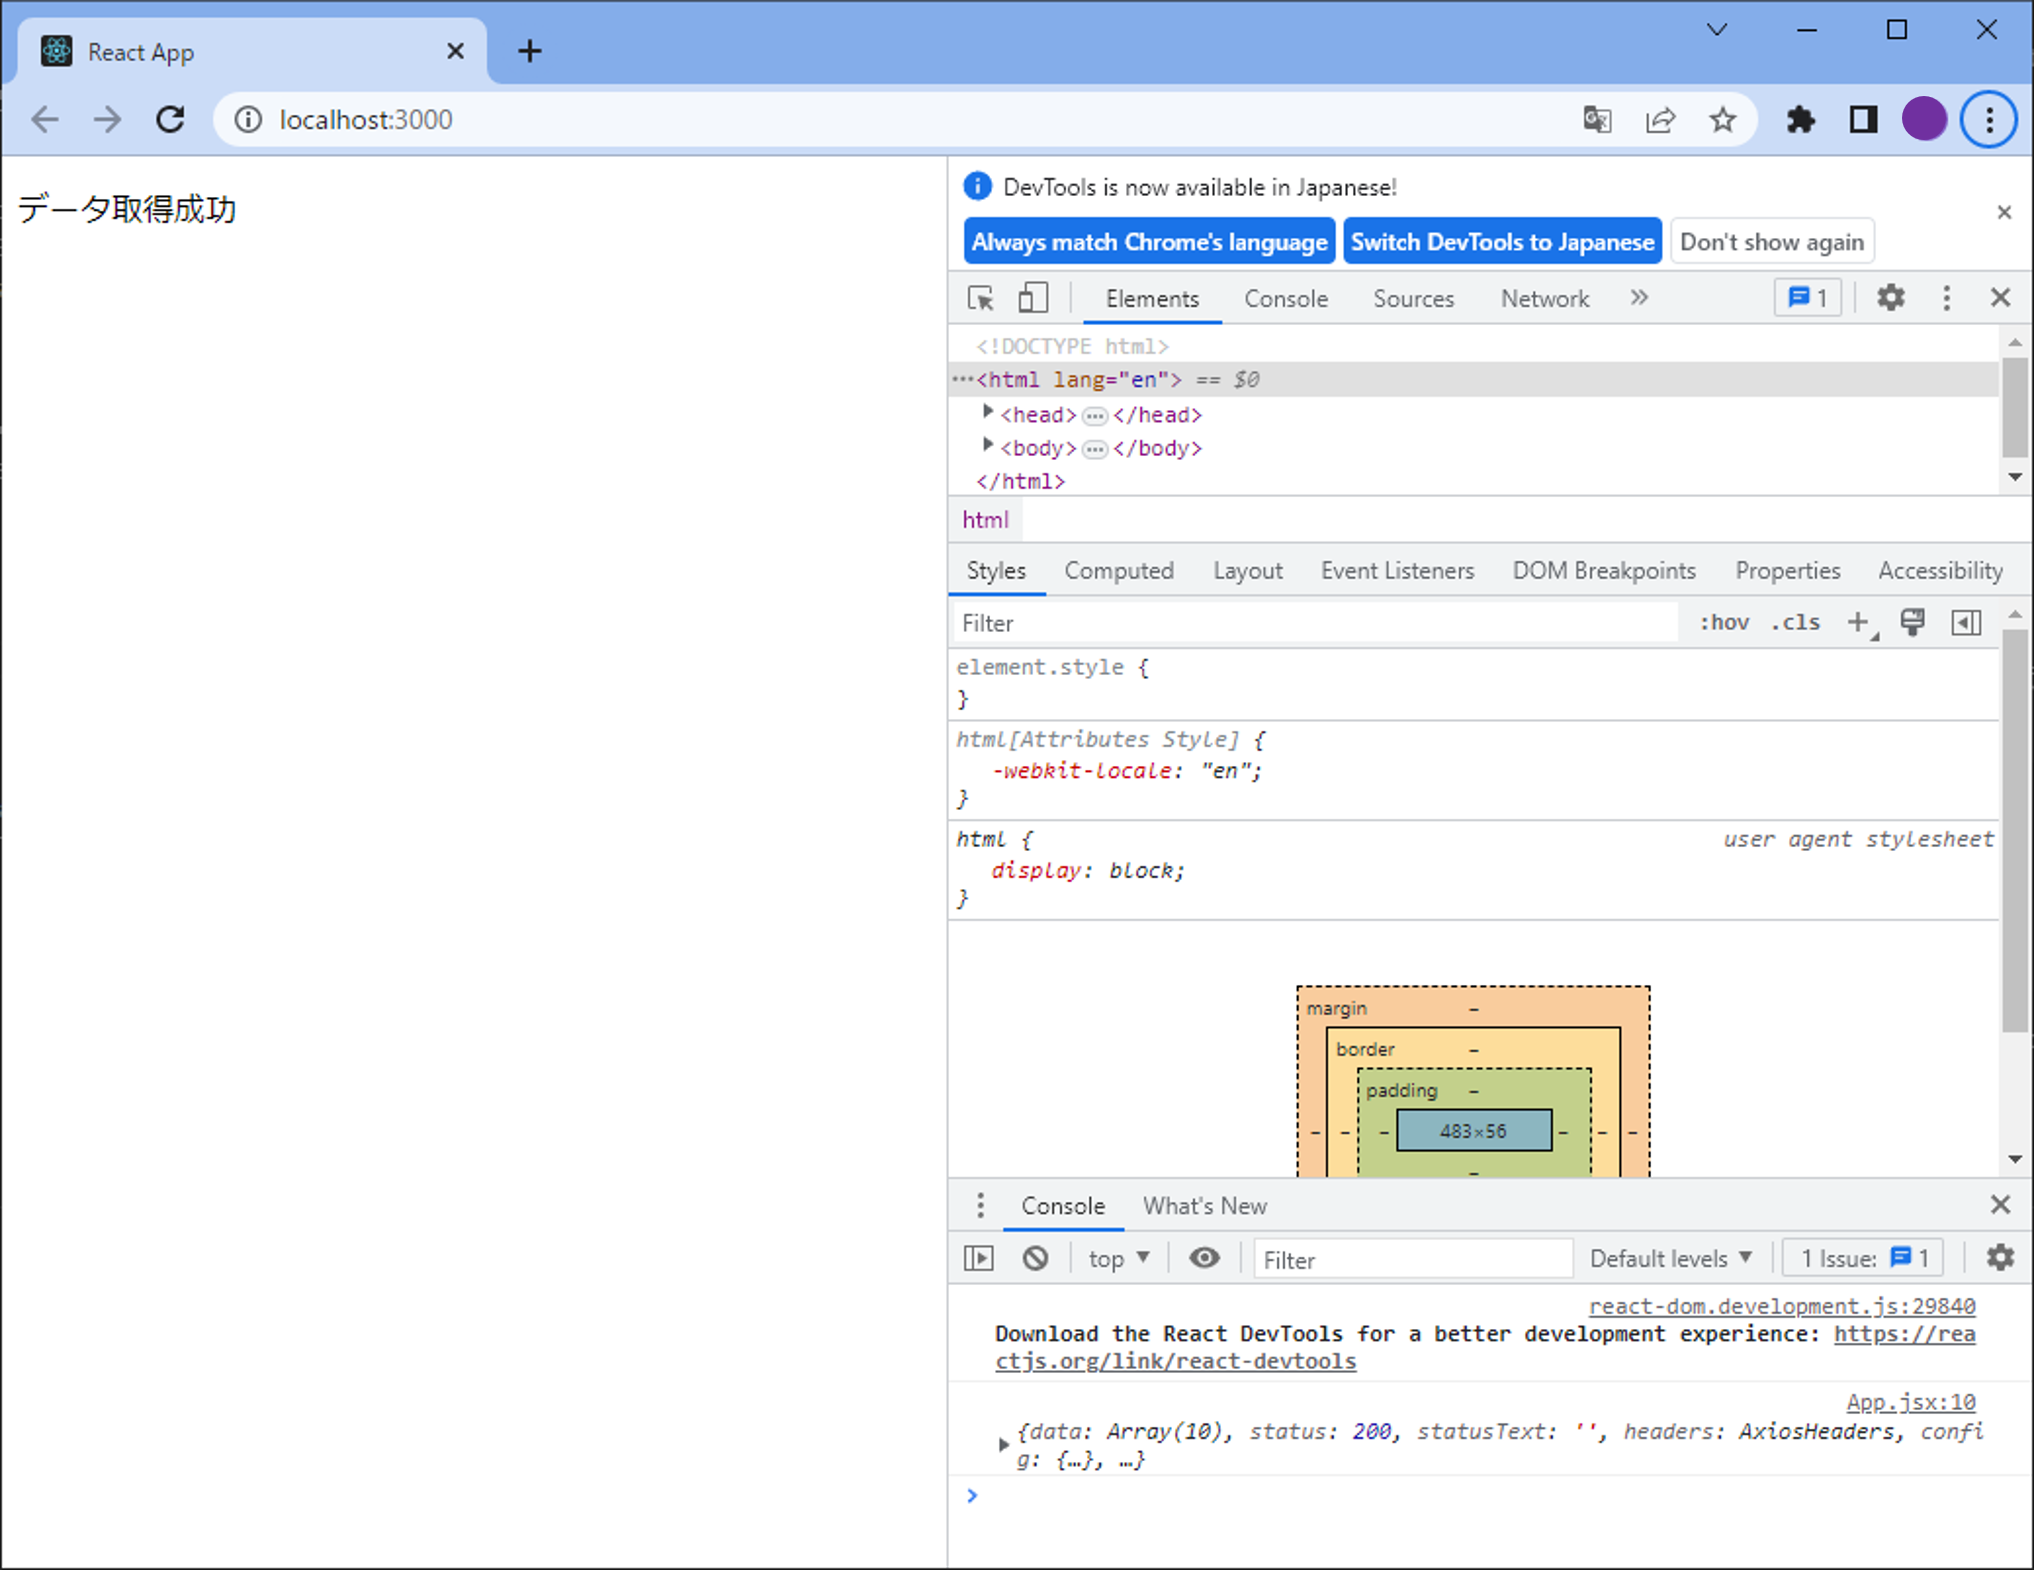Select the html breadcrumb
Image resolution: width=2034 pixels, height=1570 pixels.
985,520
